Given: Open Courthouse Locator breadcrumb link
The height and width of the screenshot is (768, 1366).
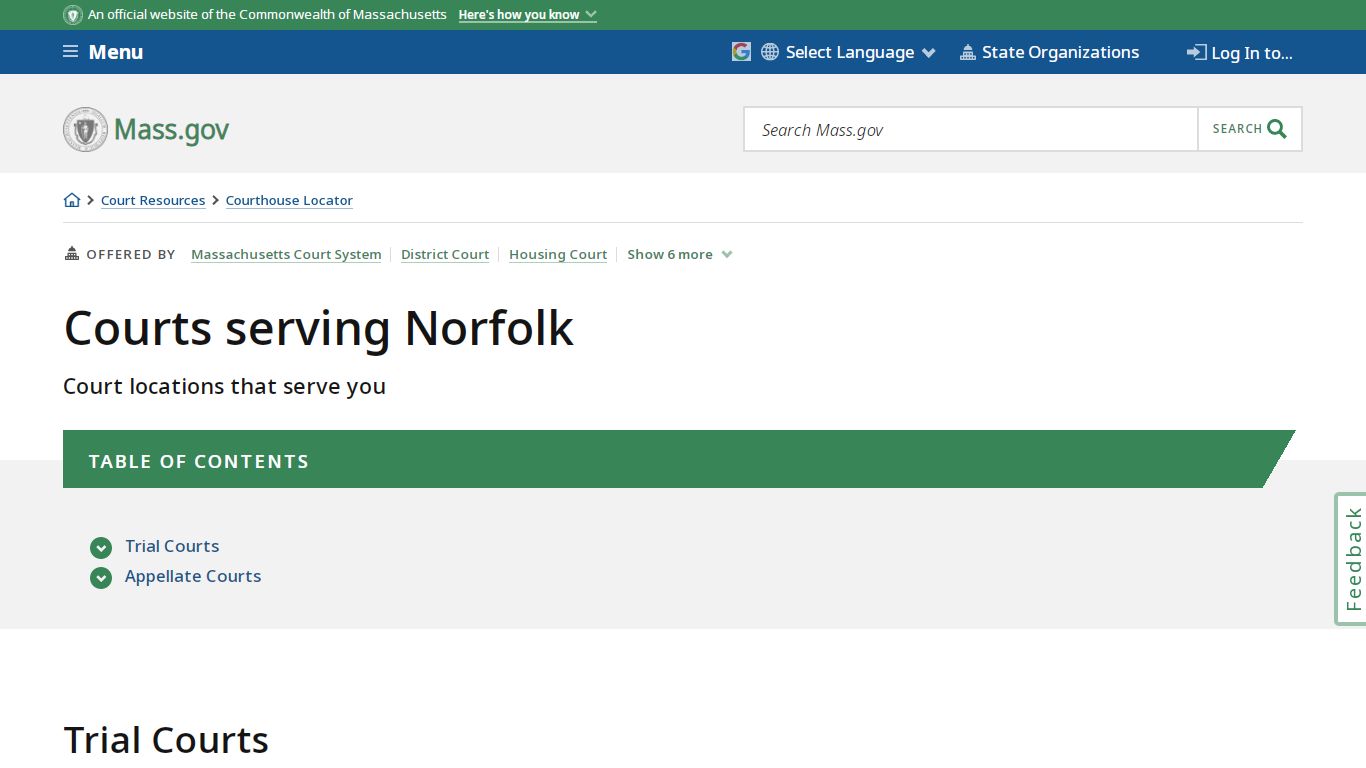Looking at the screenshot, I should pos(289,200).
